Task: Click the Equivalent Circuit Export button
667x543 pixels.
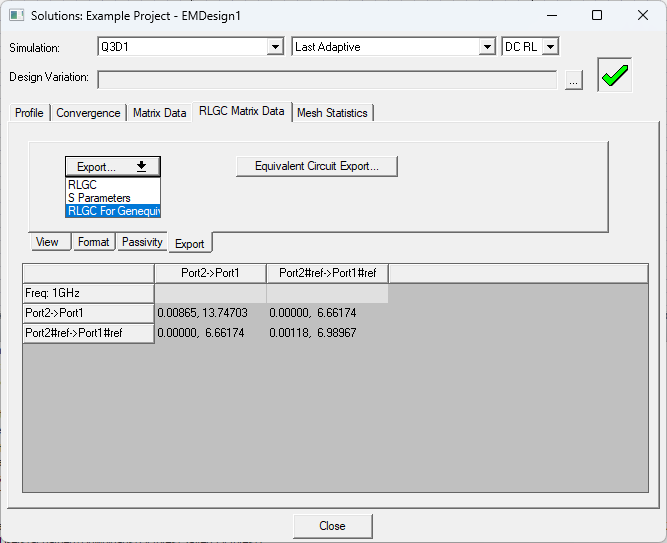Action: (316, 166)
